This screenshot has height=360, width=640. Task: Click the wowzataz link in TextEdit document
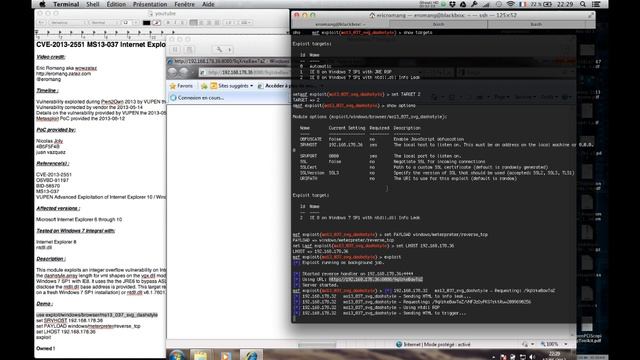tap(86, 68)
